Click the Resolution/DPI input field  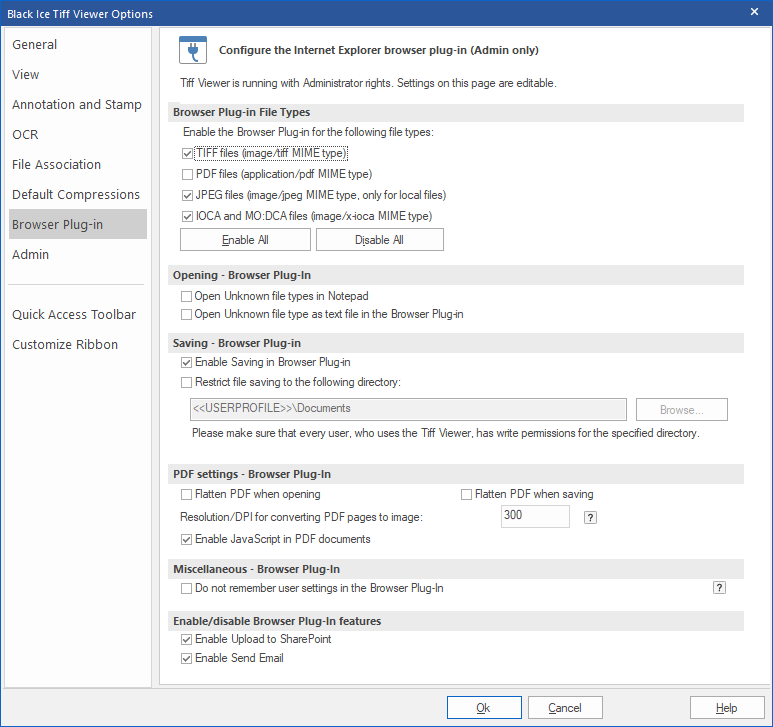pos(534,516)
